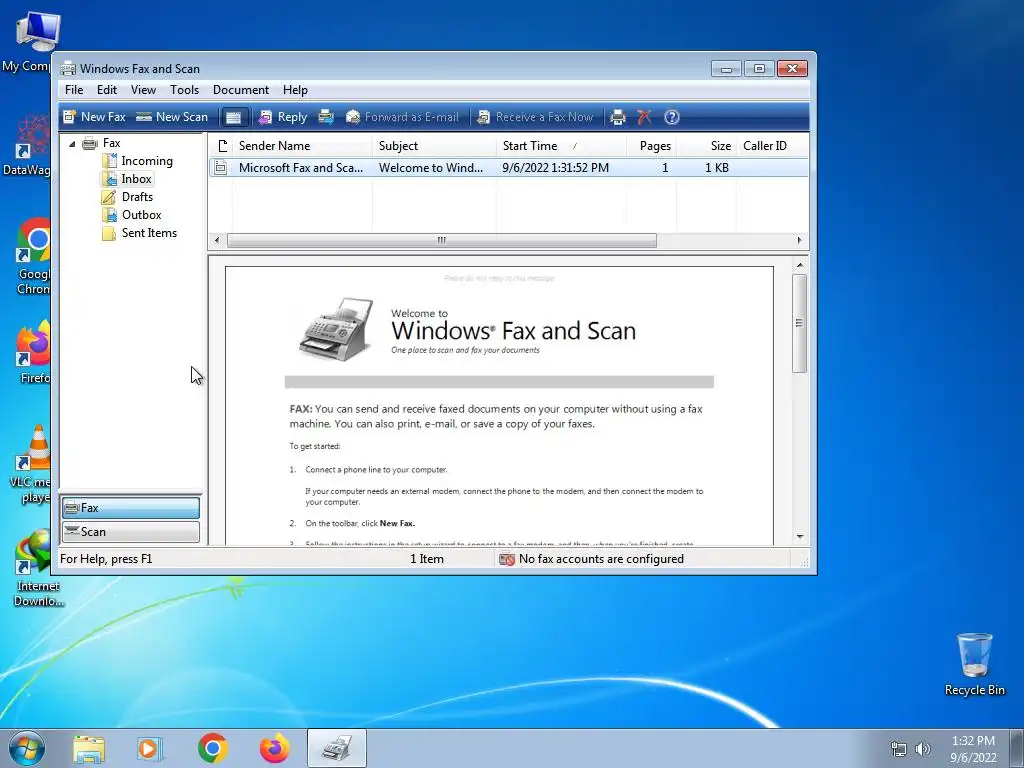
Task: Click the fax machine image in preview
Action: [338, 329]
